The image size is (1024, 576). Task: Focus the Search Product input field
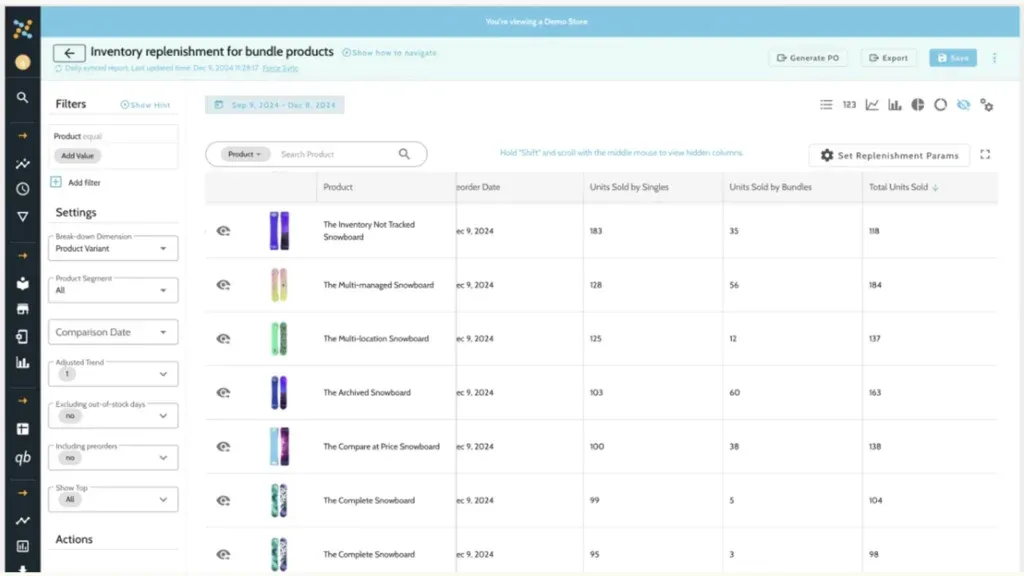point(336,155)
